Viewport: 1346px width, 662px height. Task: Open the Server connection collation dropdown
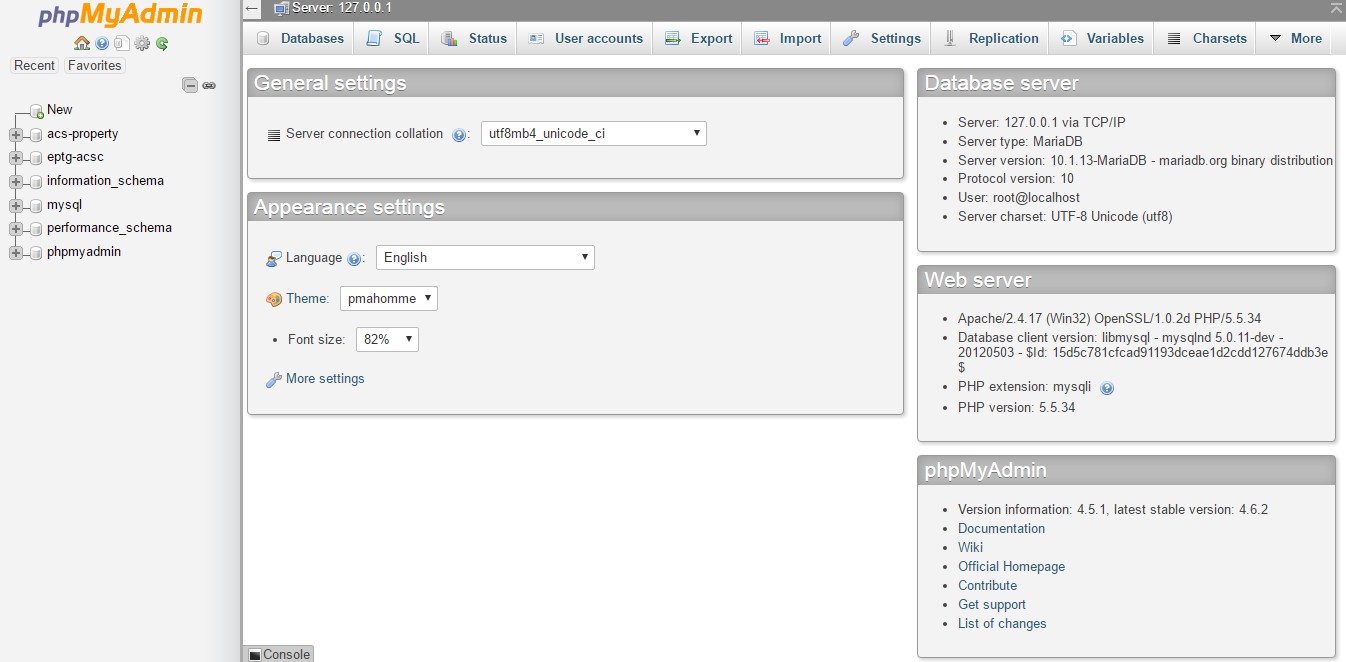click(593, 133)
